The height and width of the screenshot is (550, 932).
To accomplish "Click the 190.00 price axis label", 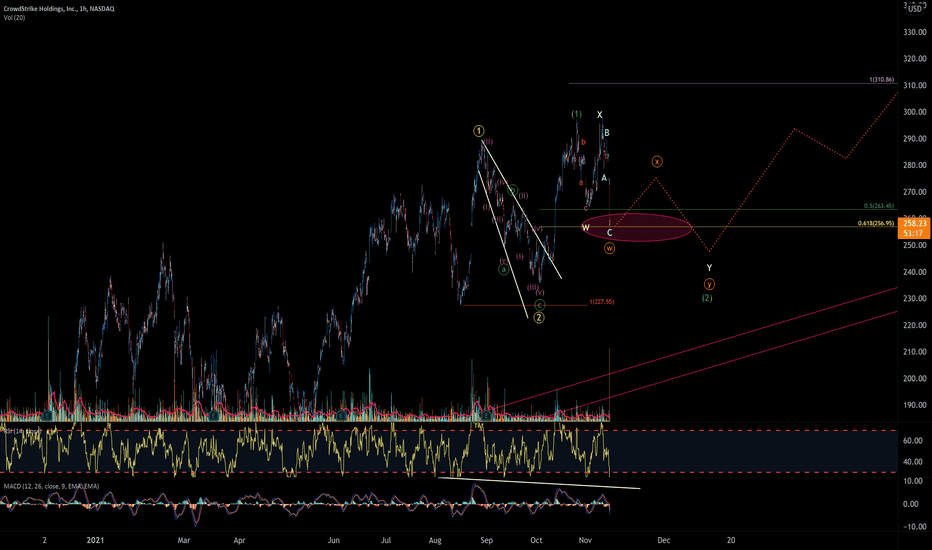I will (x=914, y=405).
